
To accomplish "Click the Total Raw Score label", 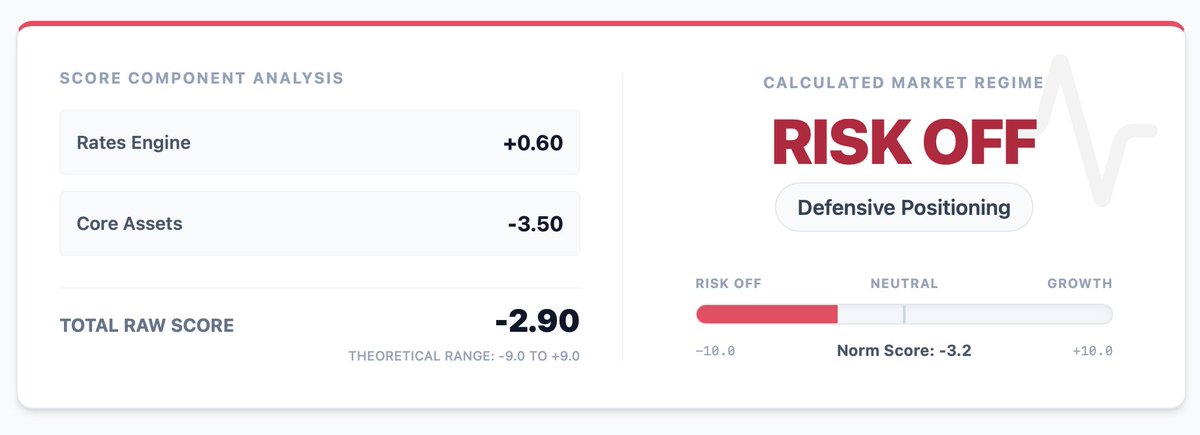I will [147, 326].
